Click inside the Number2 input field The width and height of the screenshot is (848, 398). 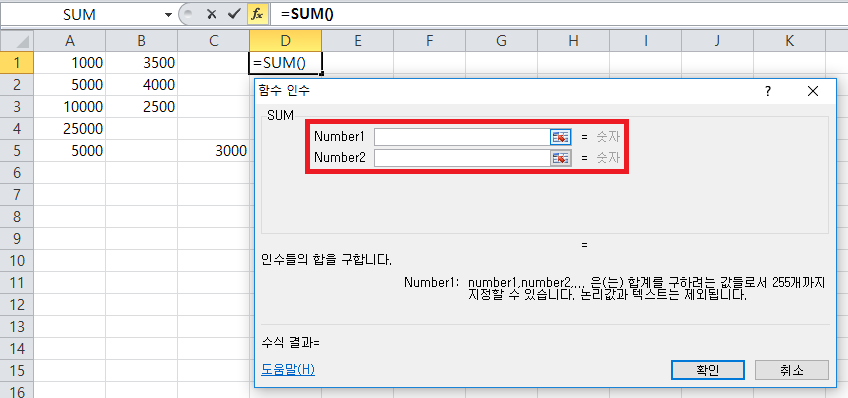462,158
